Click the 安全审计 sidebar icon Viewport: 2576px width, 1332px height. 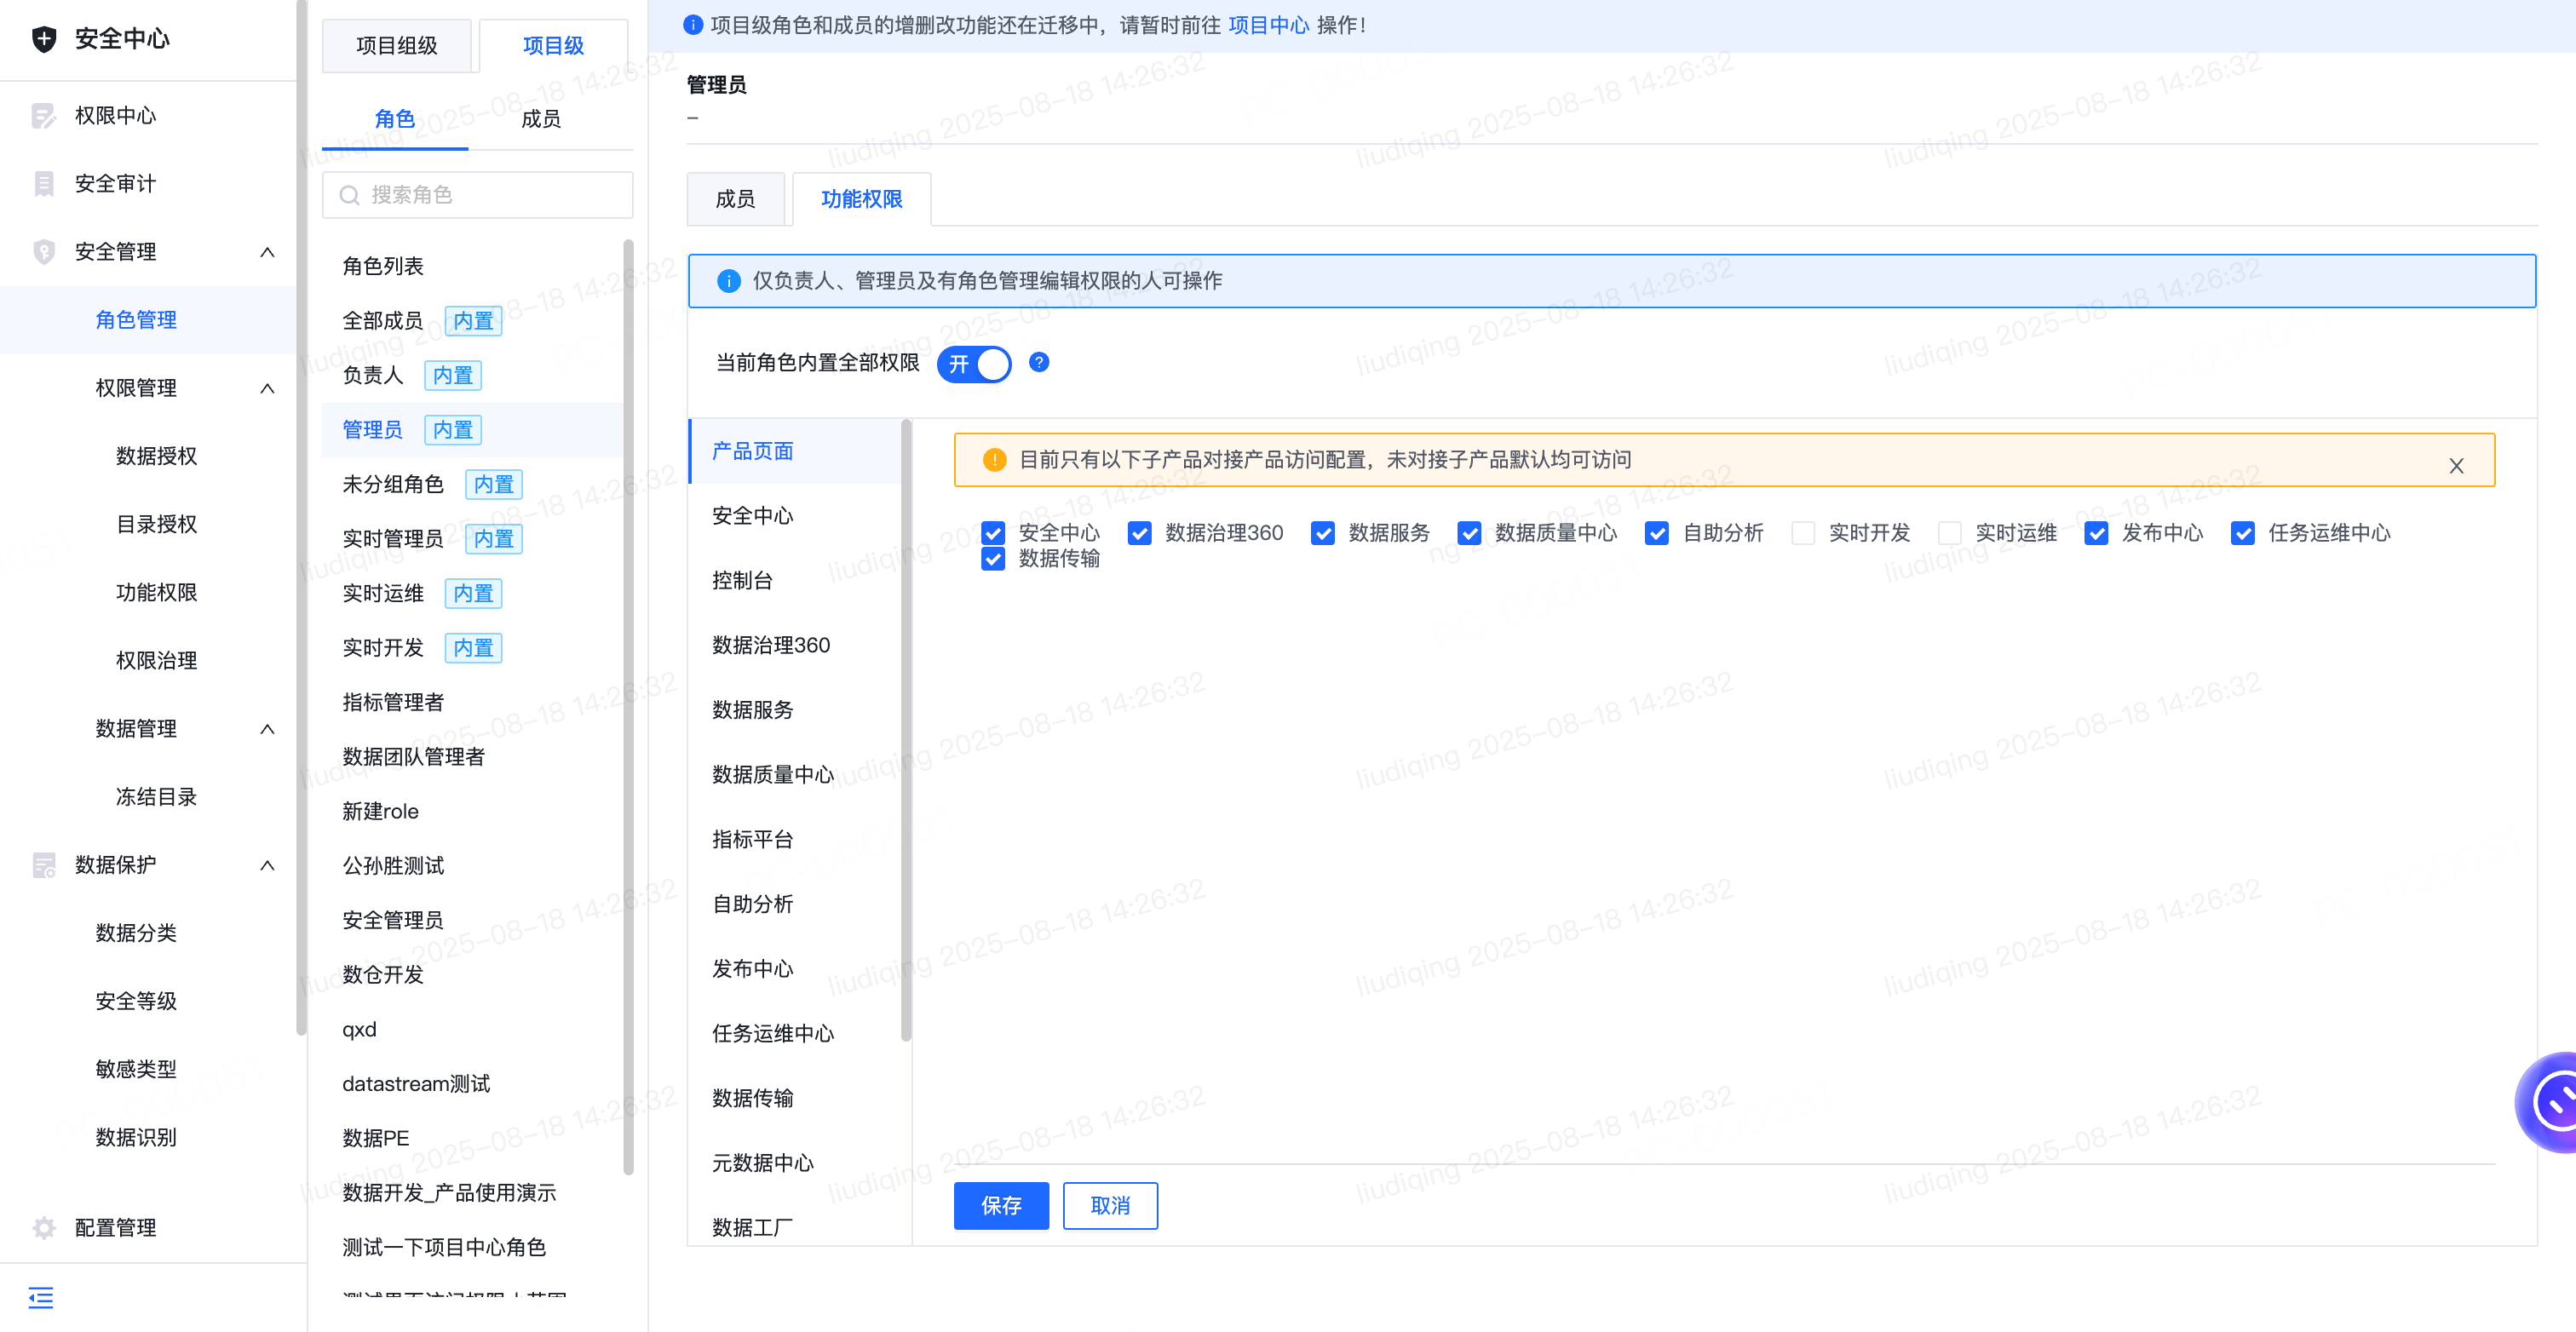43,184
